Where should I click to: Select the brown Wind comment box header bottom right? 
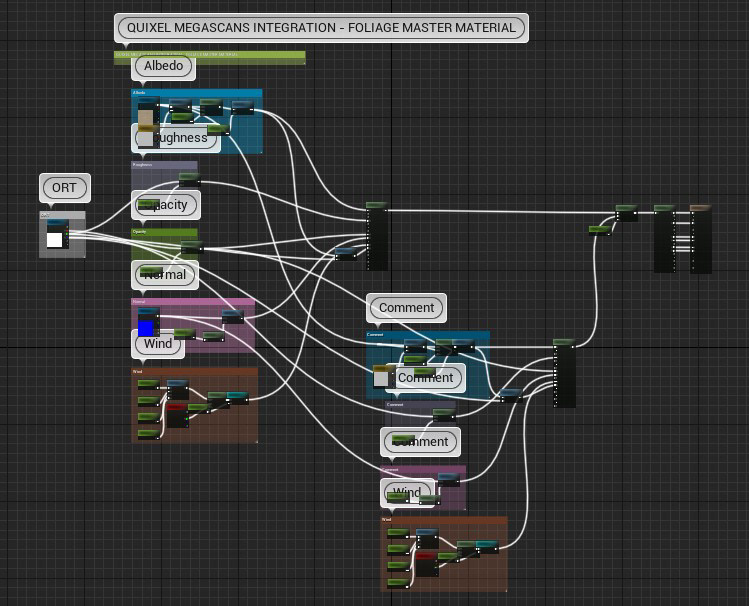pyautogui.click(x=444, y=520)
